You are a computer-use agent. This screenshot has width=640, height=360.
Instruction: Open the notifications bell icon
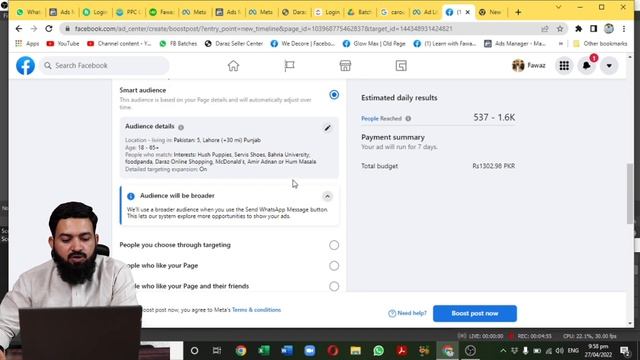click(587, 66)
